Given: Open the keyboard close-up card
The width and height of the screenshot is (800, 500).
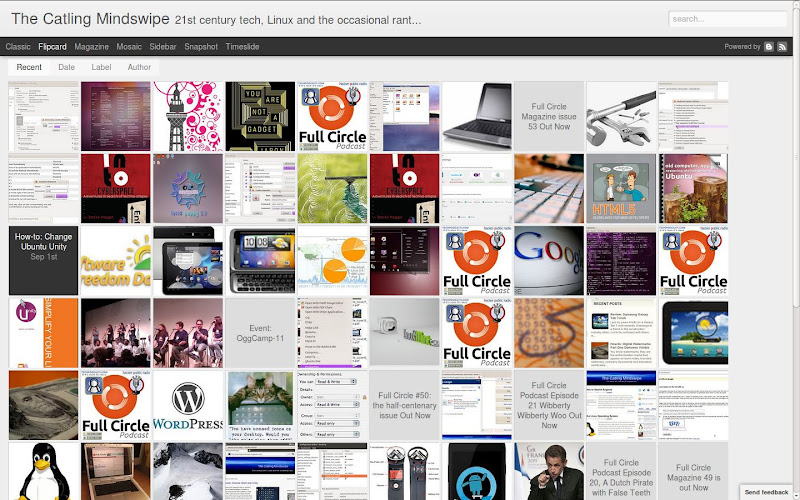Looking at the screenshot, I should [549, 189].
